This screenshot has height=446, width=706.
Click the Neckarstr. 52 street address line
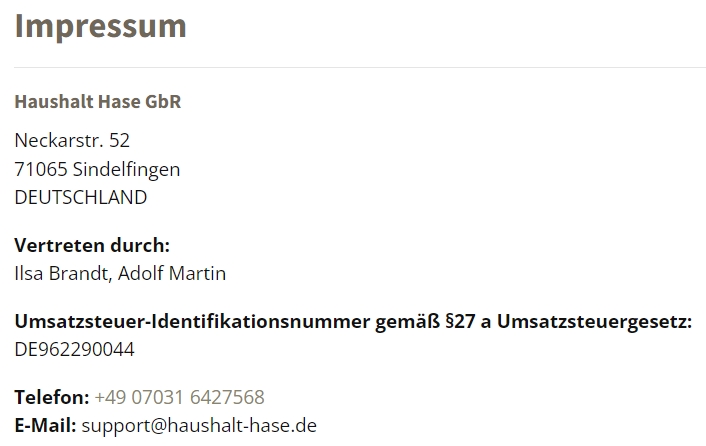72,141
